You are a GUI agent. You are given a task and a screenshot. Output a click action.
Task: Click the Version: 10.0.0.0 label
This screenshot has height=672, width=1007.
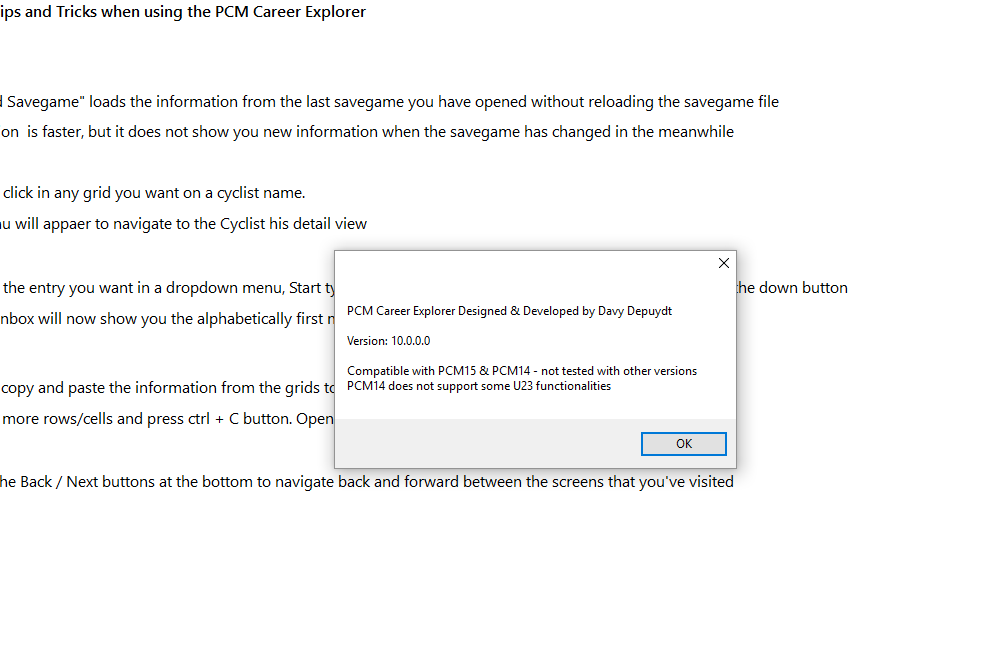click(x=389, y=341)
